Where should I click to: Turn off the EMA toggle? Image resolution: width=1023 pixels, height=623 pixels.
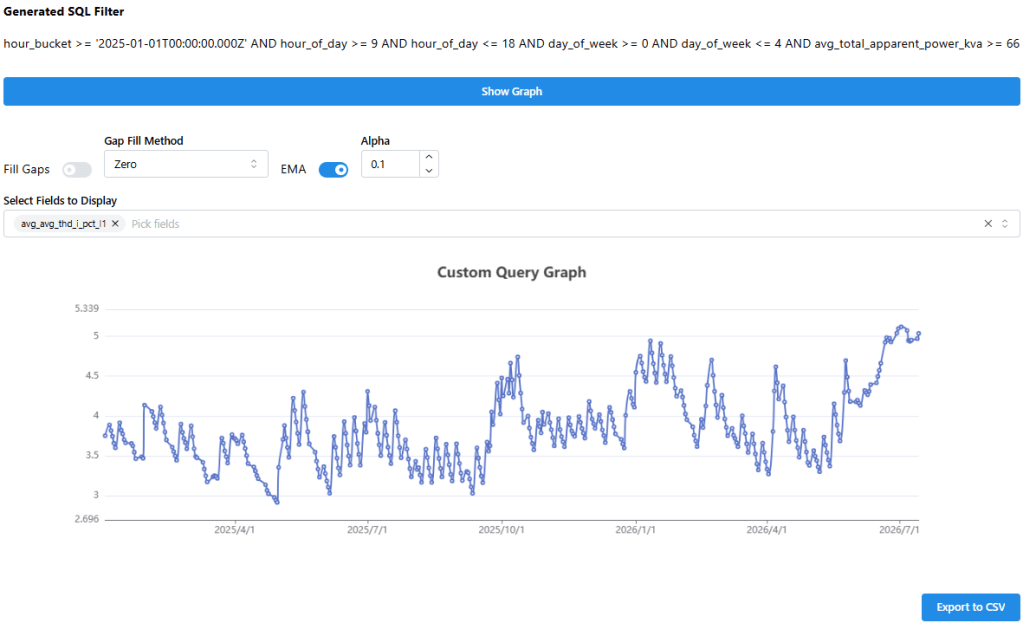point(333,170)
